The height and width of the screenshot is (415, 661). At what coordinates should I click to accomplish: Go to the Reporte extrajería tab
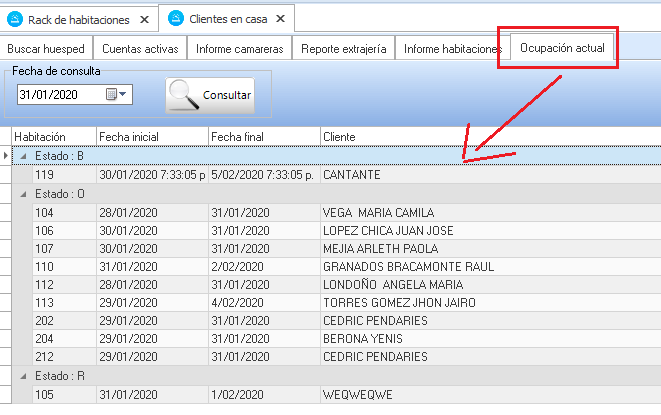click(x=344, y=48)
